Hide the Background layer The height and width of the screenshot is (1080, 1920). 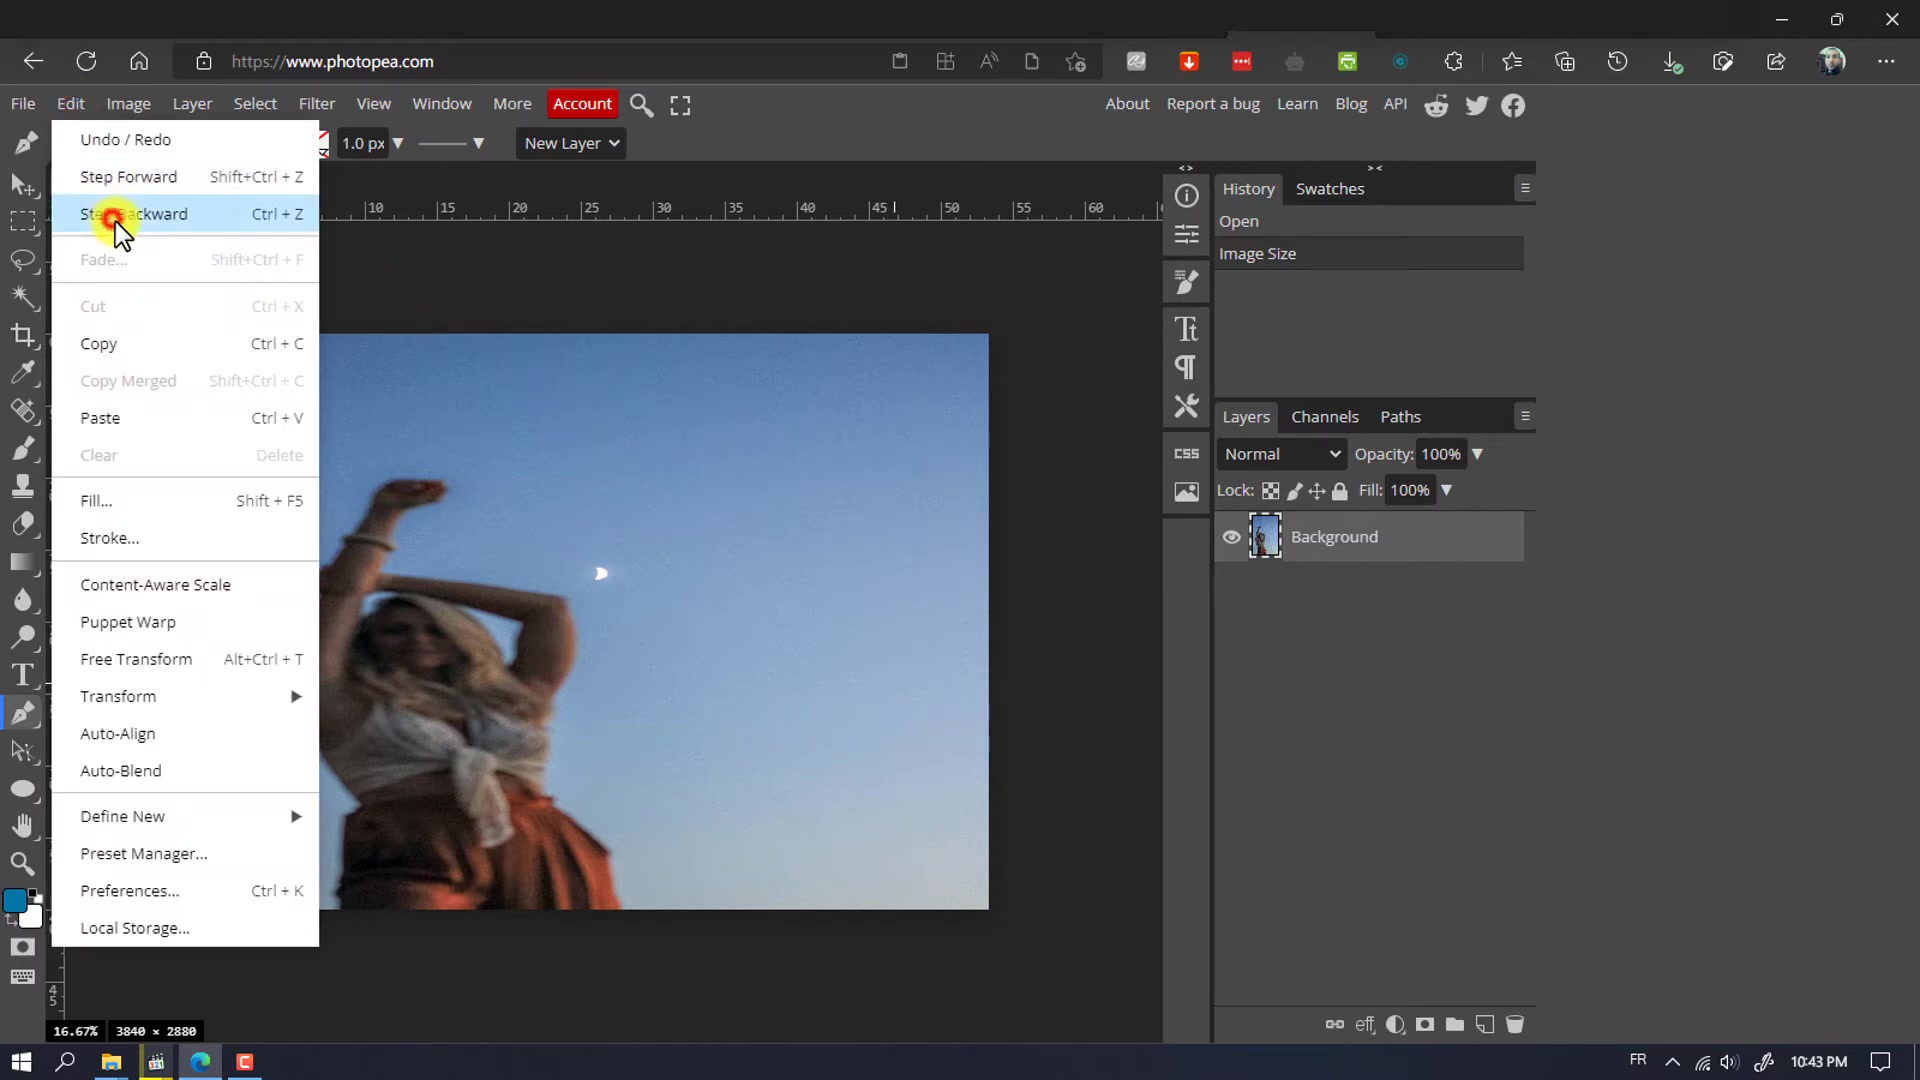pyautogui.click(x=1231, y=537)
